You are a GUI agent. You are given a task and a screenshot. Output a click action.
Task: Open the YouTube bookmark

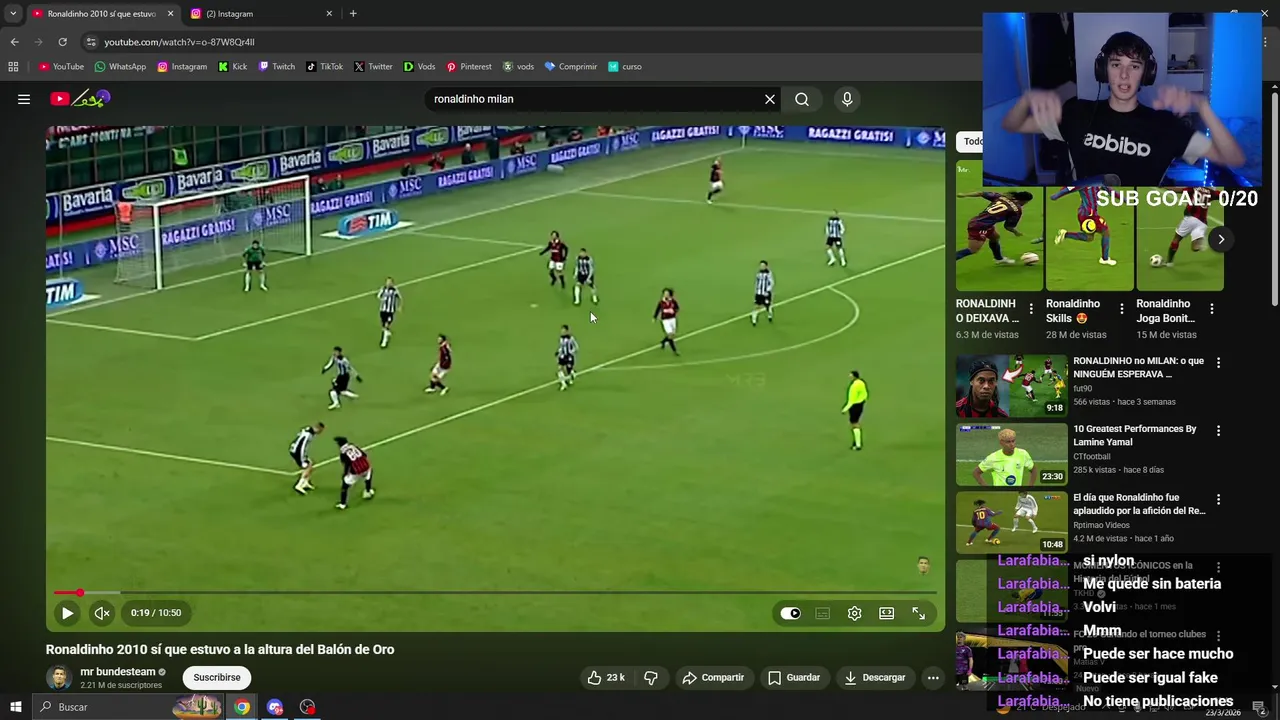pyautogui.click(x=61, y=67)
